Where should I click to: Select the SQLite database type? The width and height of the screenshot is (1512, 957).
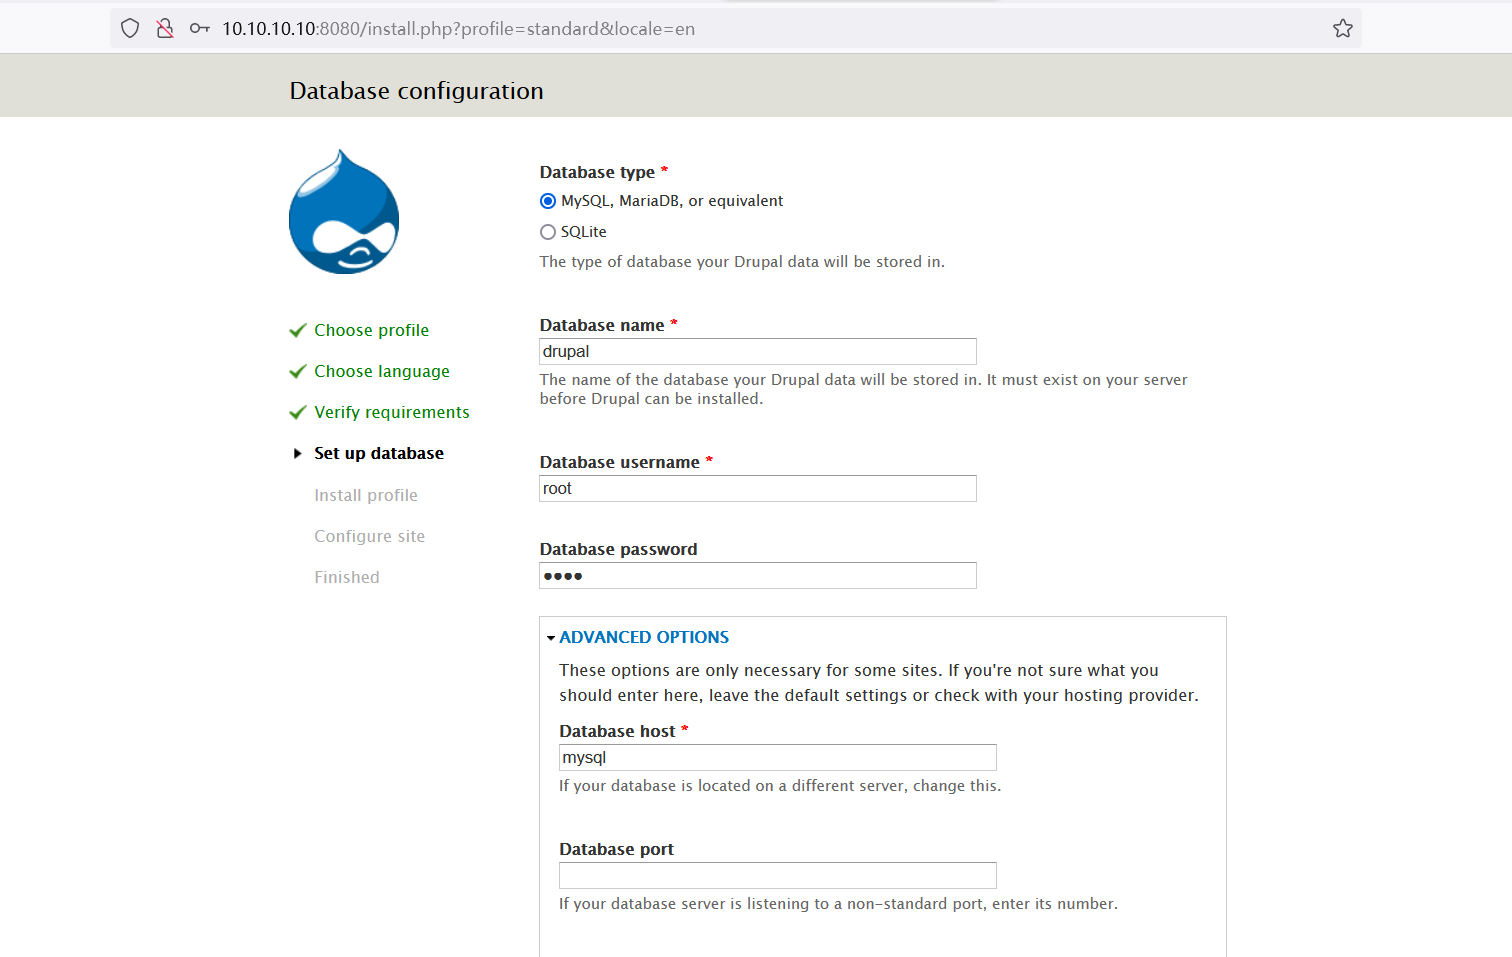pyautogui.click(x=548, y=232)
